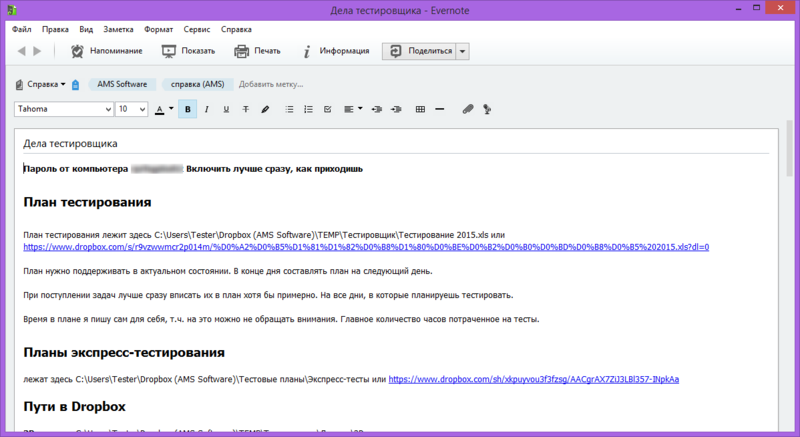
Task: Toggle italic formatting
Action: [207, 109]
